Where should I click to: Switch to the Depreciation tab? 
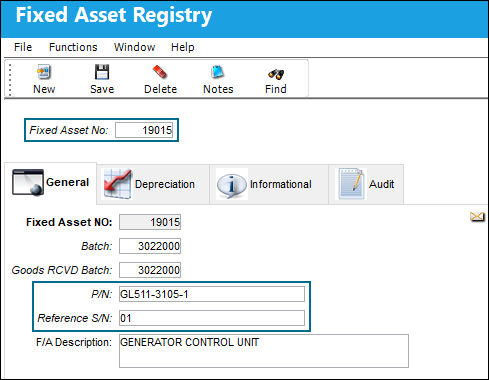pyautogui.click(x=153, y=184)
